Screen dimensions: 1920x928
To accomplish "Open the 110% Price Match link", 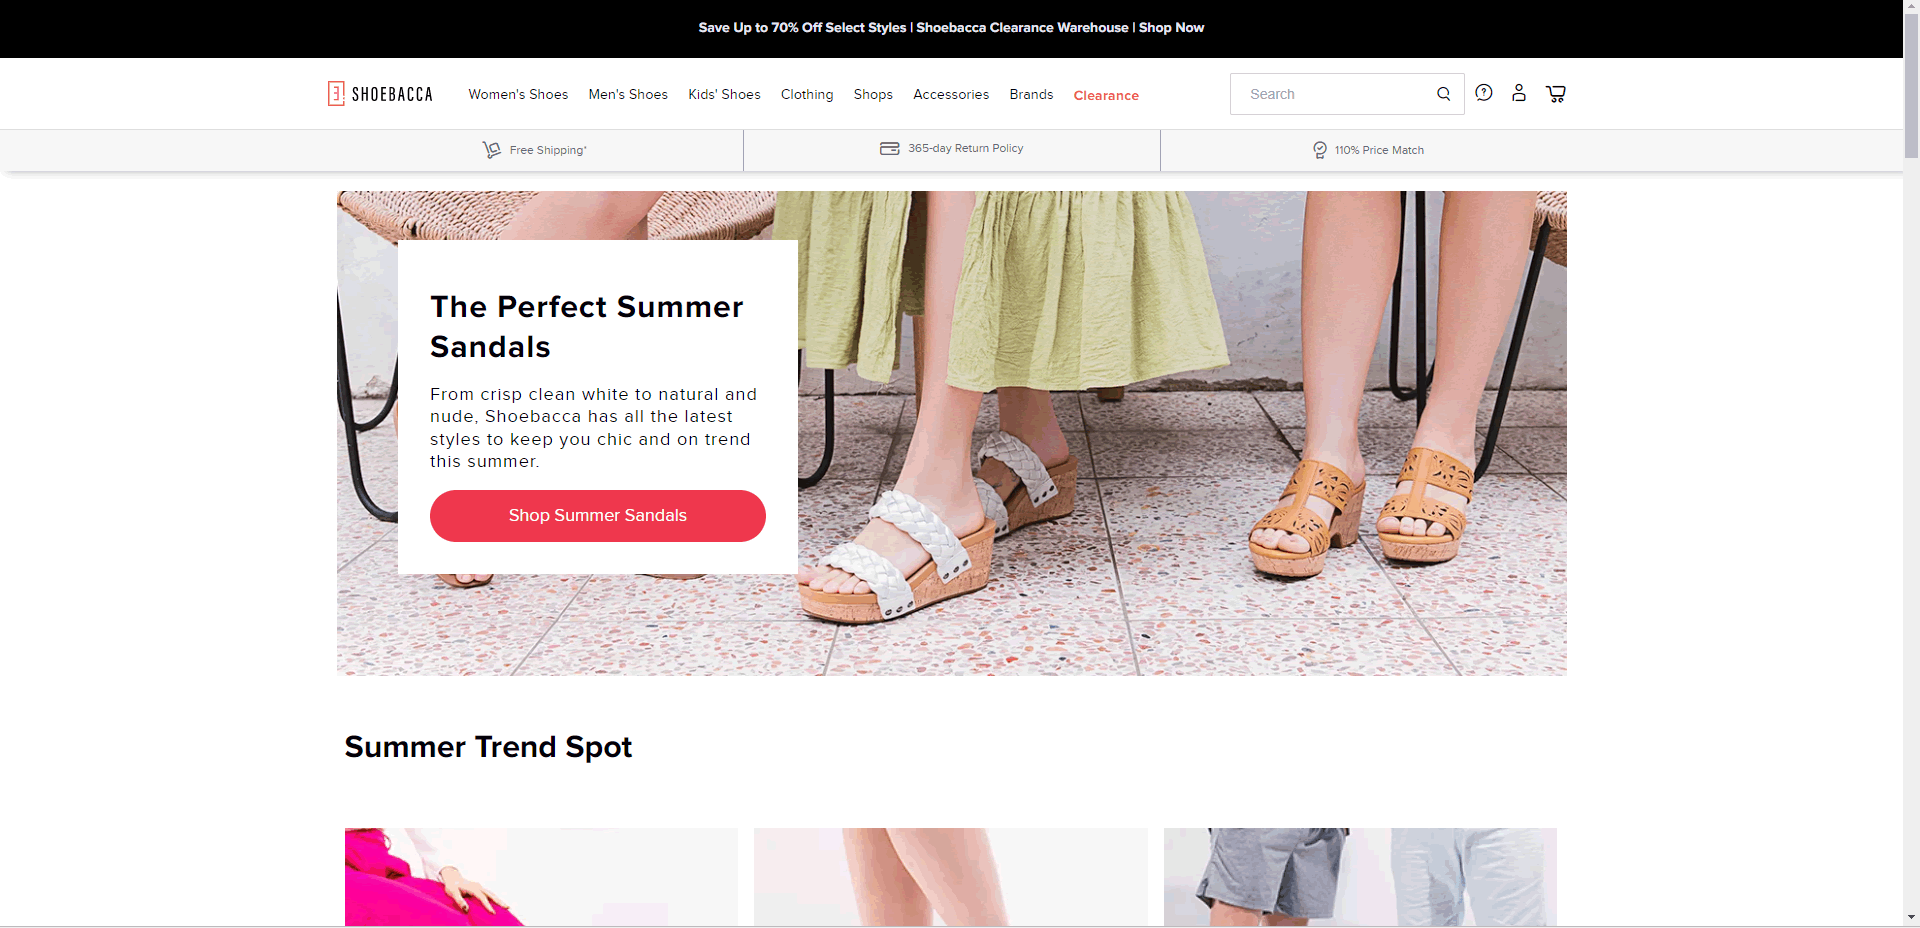I will [x=1379, y=150].
